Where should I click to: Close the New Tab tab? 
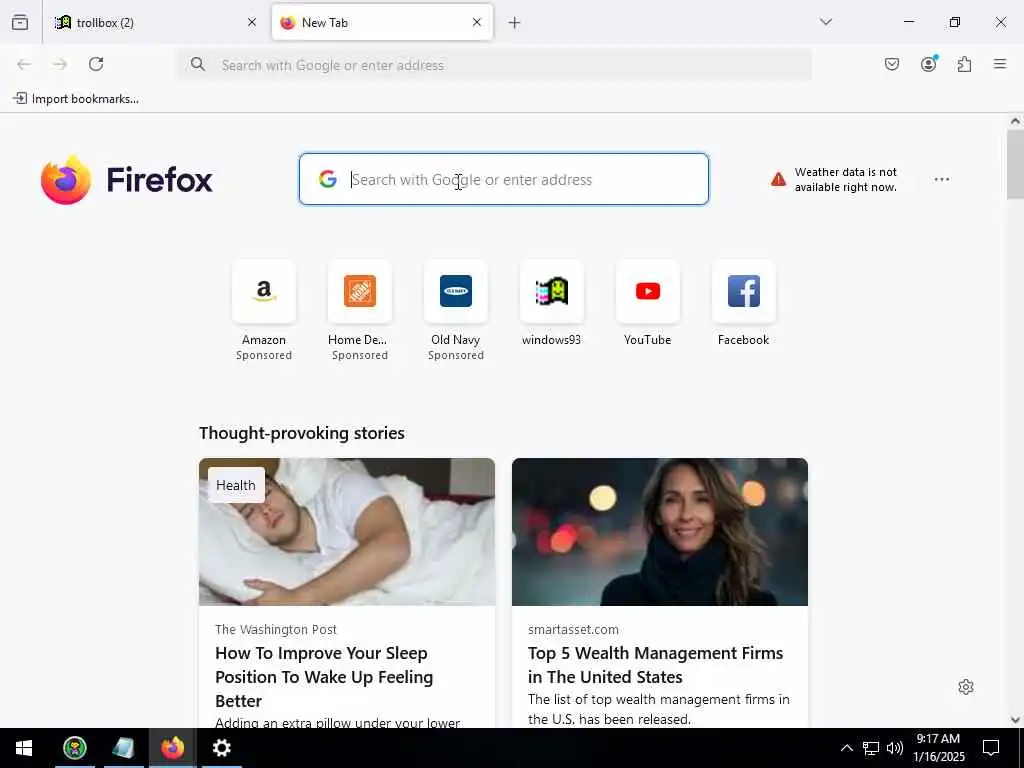[477, 22]
